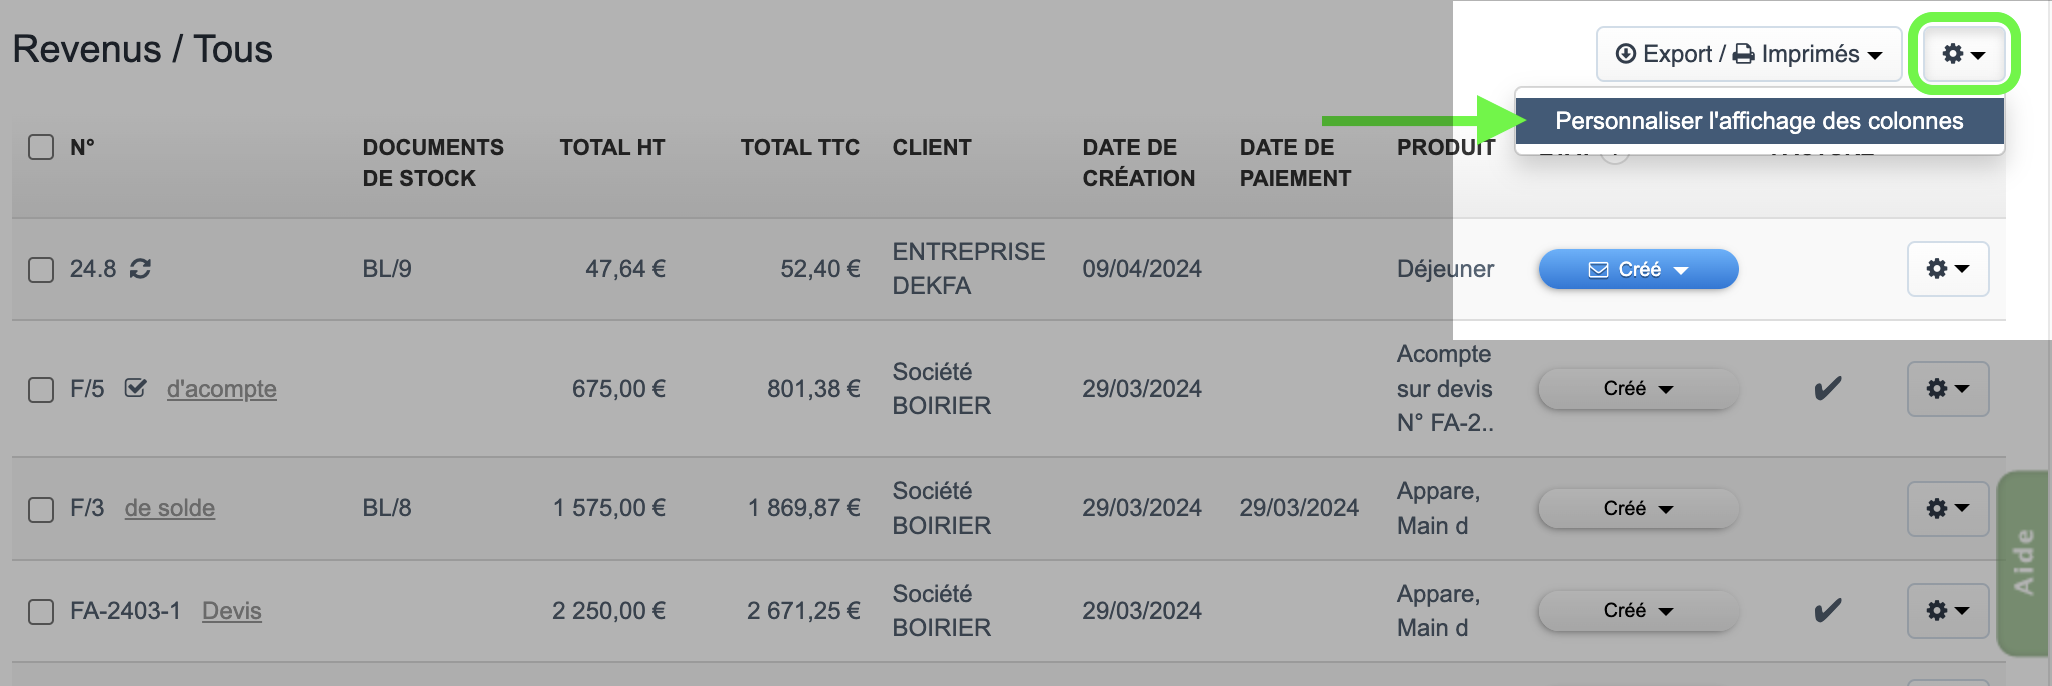Open Créé status dropdown for F/3 row

click(1638, 508)
